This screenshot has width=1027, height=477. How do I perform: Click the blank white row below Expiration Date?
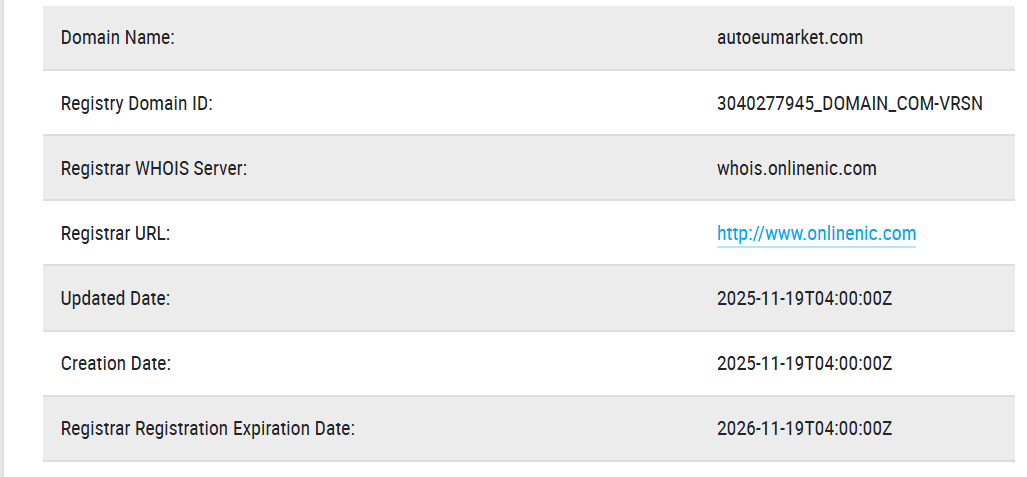(500, 470)
